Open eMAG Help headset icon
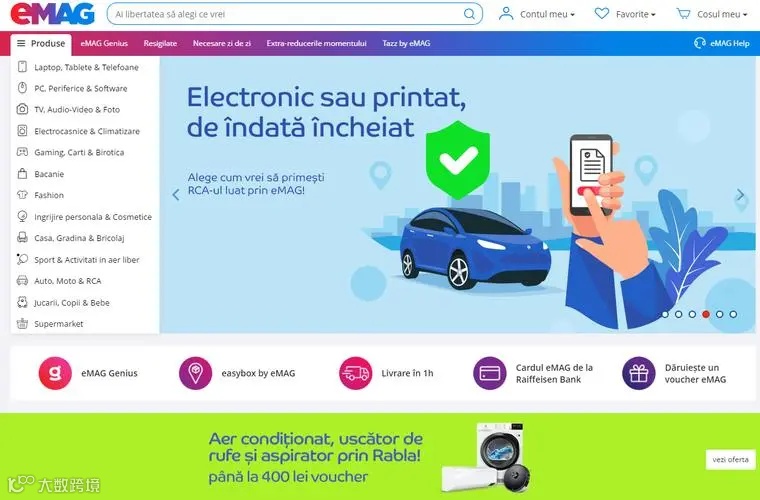Screen dimensions: 760x500 pyautogui.click(x=699, y=43)
